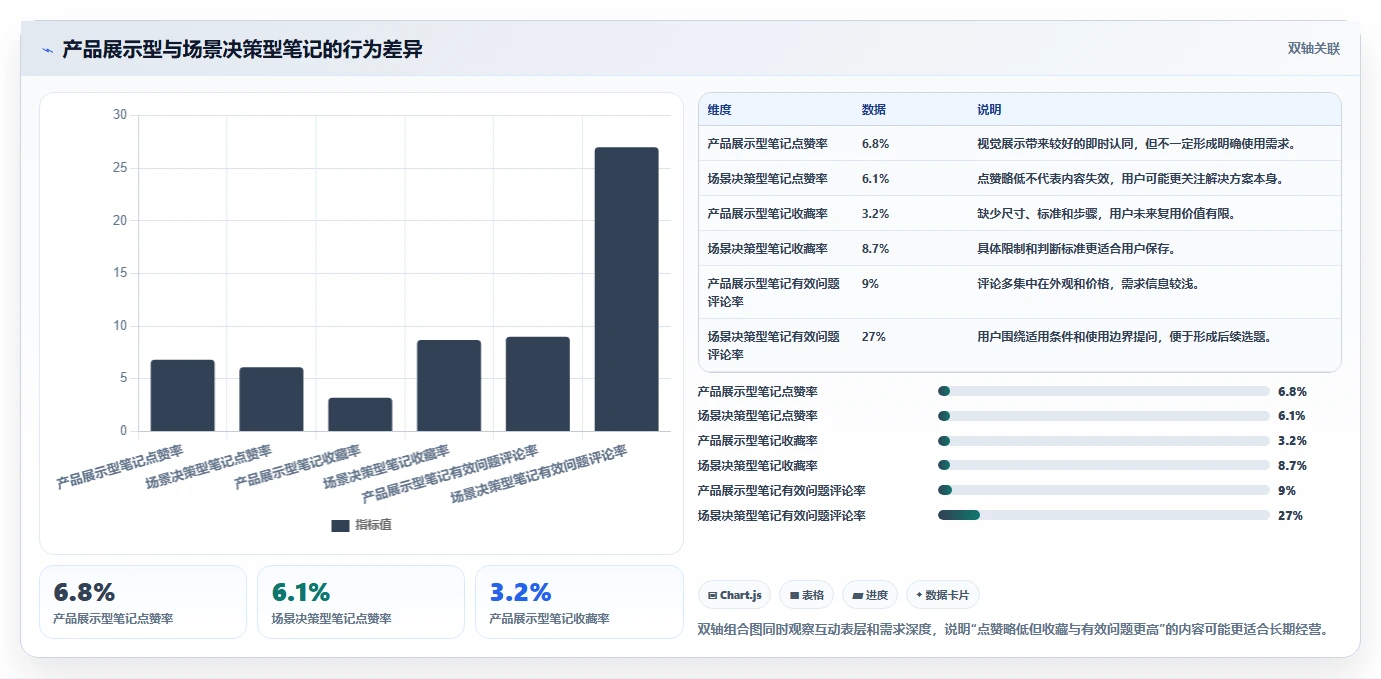Click the 8.7% value in the table
The image size is (1381, 679).
coord(875,249)
